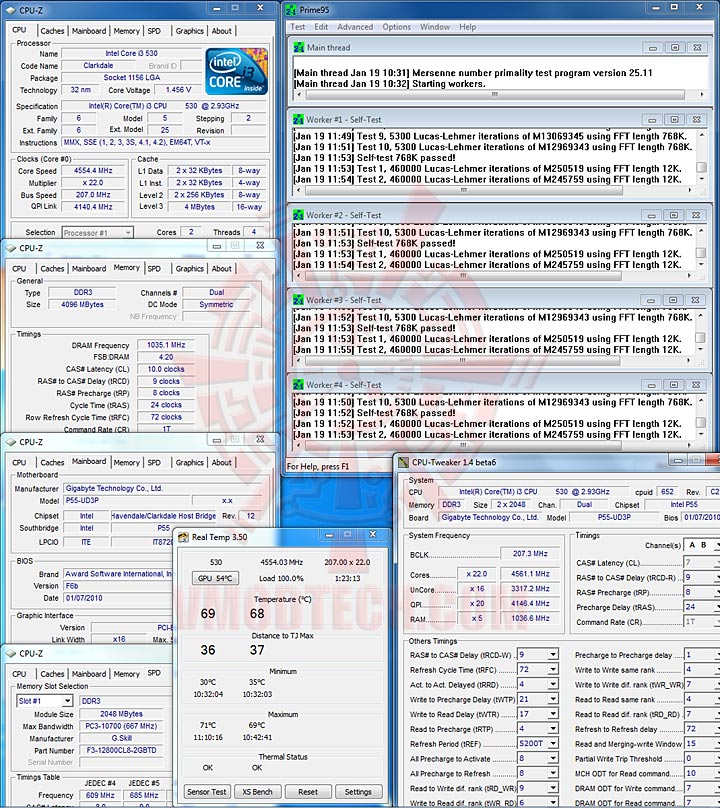This screenshot has height=808, width=720.
Task: Open the Refresh Cycle Time (tRFC) dropdown
Action: 552,670
